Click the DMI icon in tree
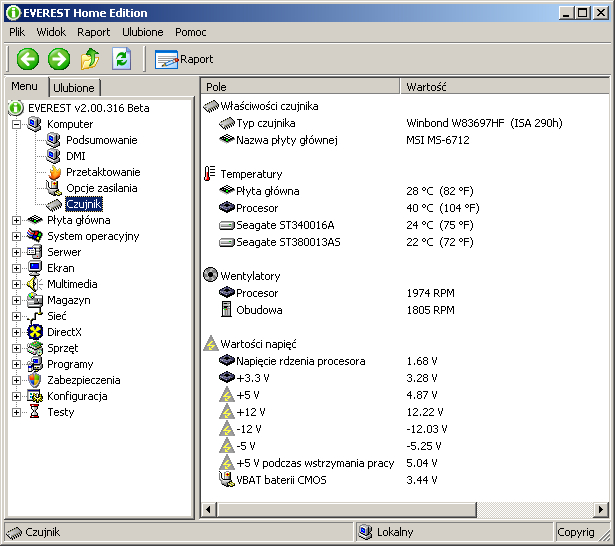The height and width of the screenshot is (546, 615). [54, 156]
